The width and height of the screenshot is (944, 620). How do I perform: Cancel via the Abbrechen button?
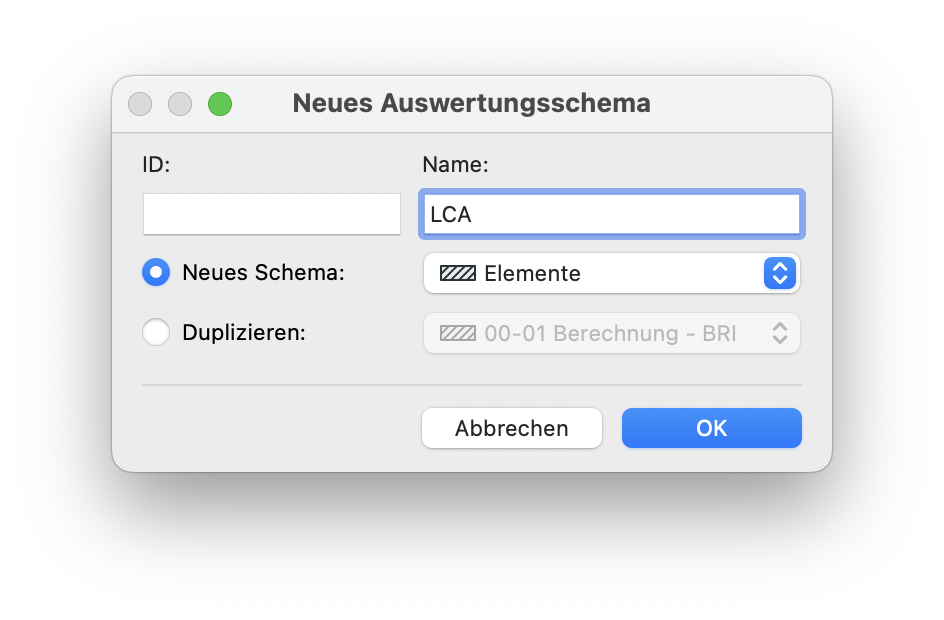[512, 428]
